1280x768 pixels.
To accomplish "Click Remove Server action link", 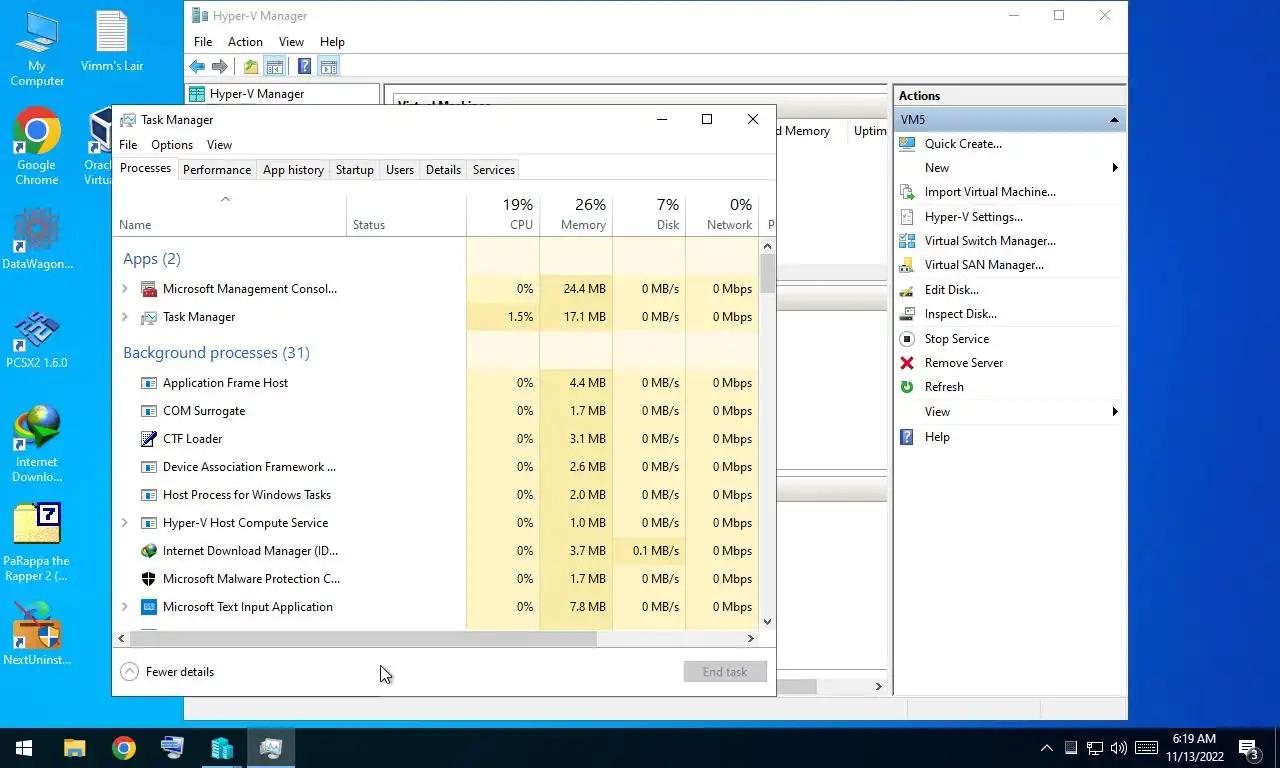I will click(x=964, y=363).
